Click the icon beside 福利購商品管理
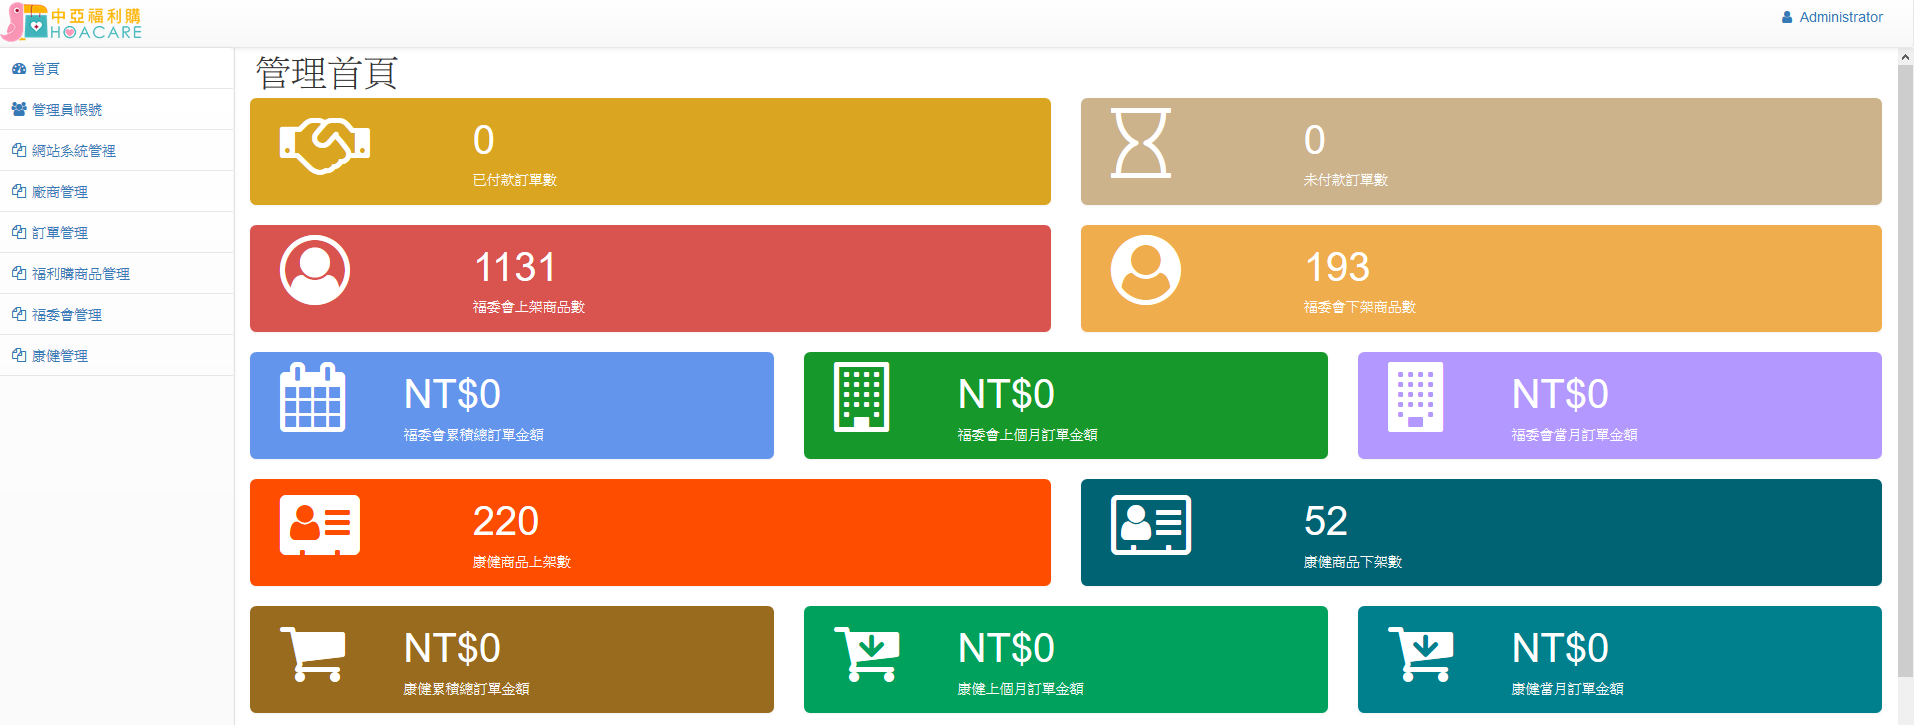Viewport: 1914px width, 725px height. coord(19,274)
